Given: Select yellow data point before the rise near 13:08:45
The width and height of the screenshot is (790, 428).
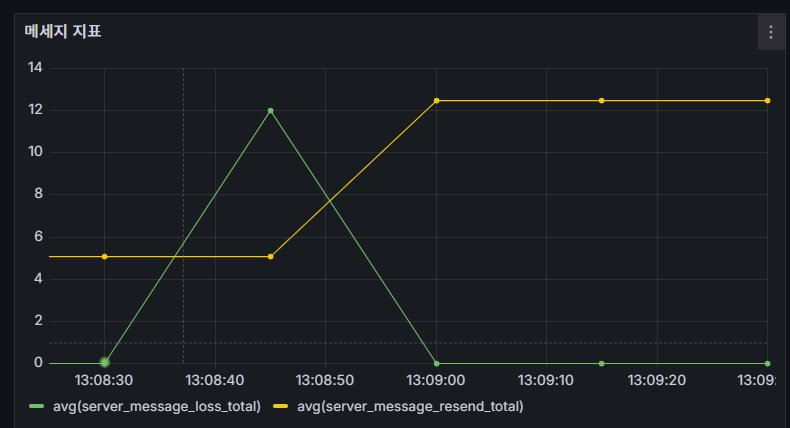Looking at the screenshot, I should [270, 257].
